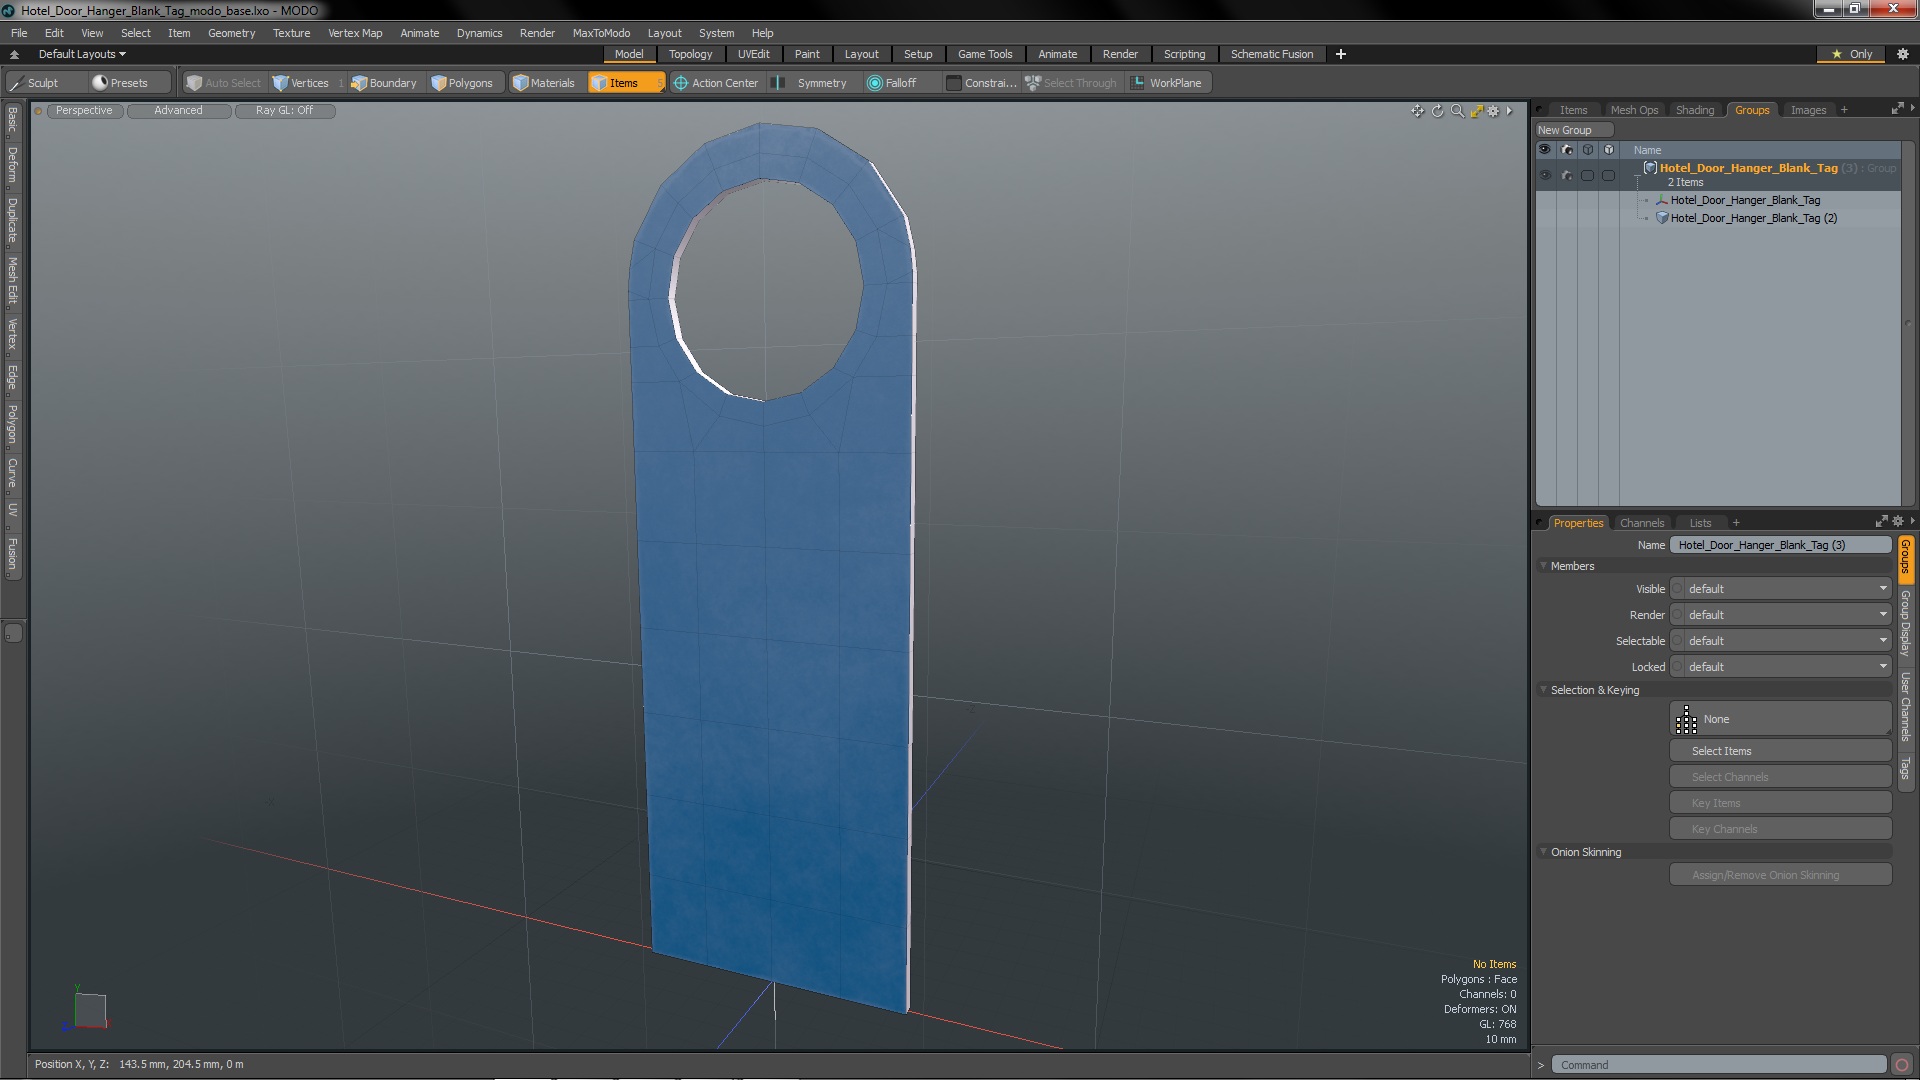Open the Perspective view type dropdown
Screen dimensions: 1920x1080
click(84, 111)
